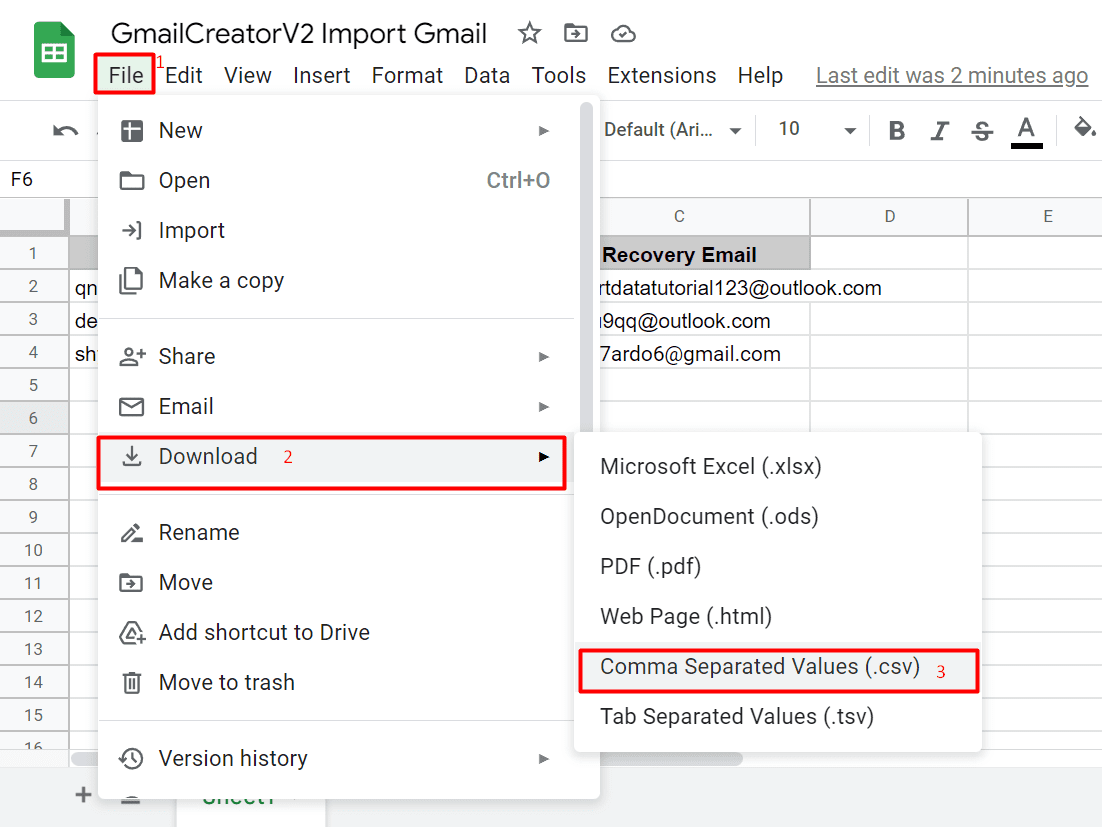
Task: Apply bold formatting
Action: click(x=897, y=131)
